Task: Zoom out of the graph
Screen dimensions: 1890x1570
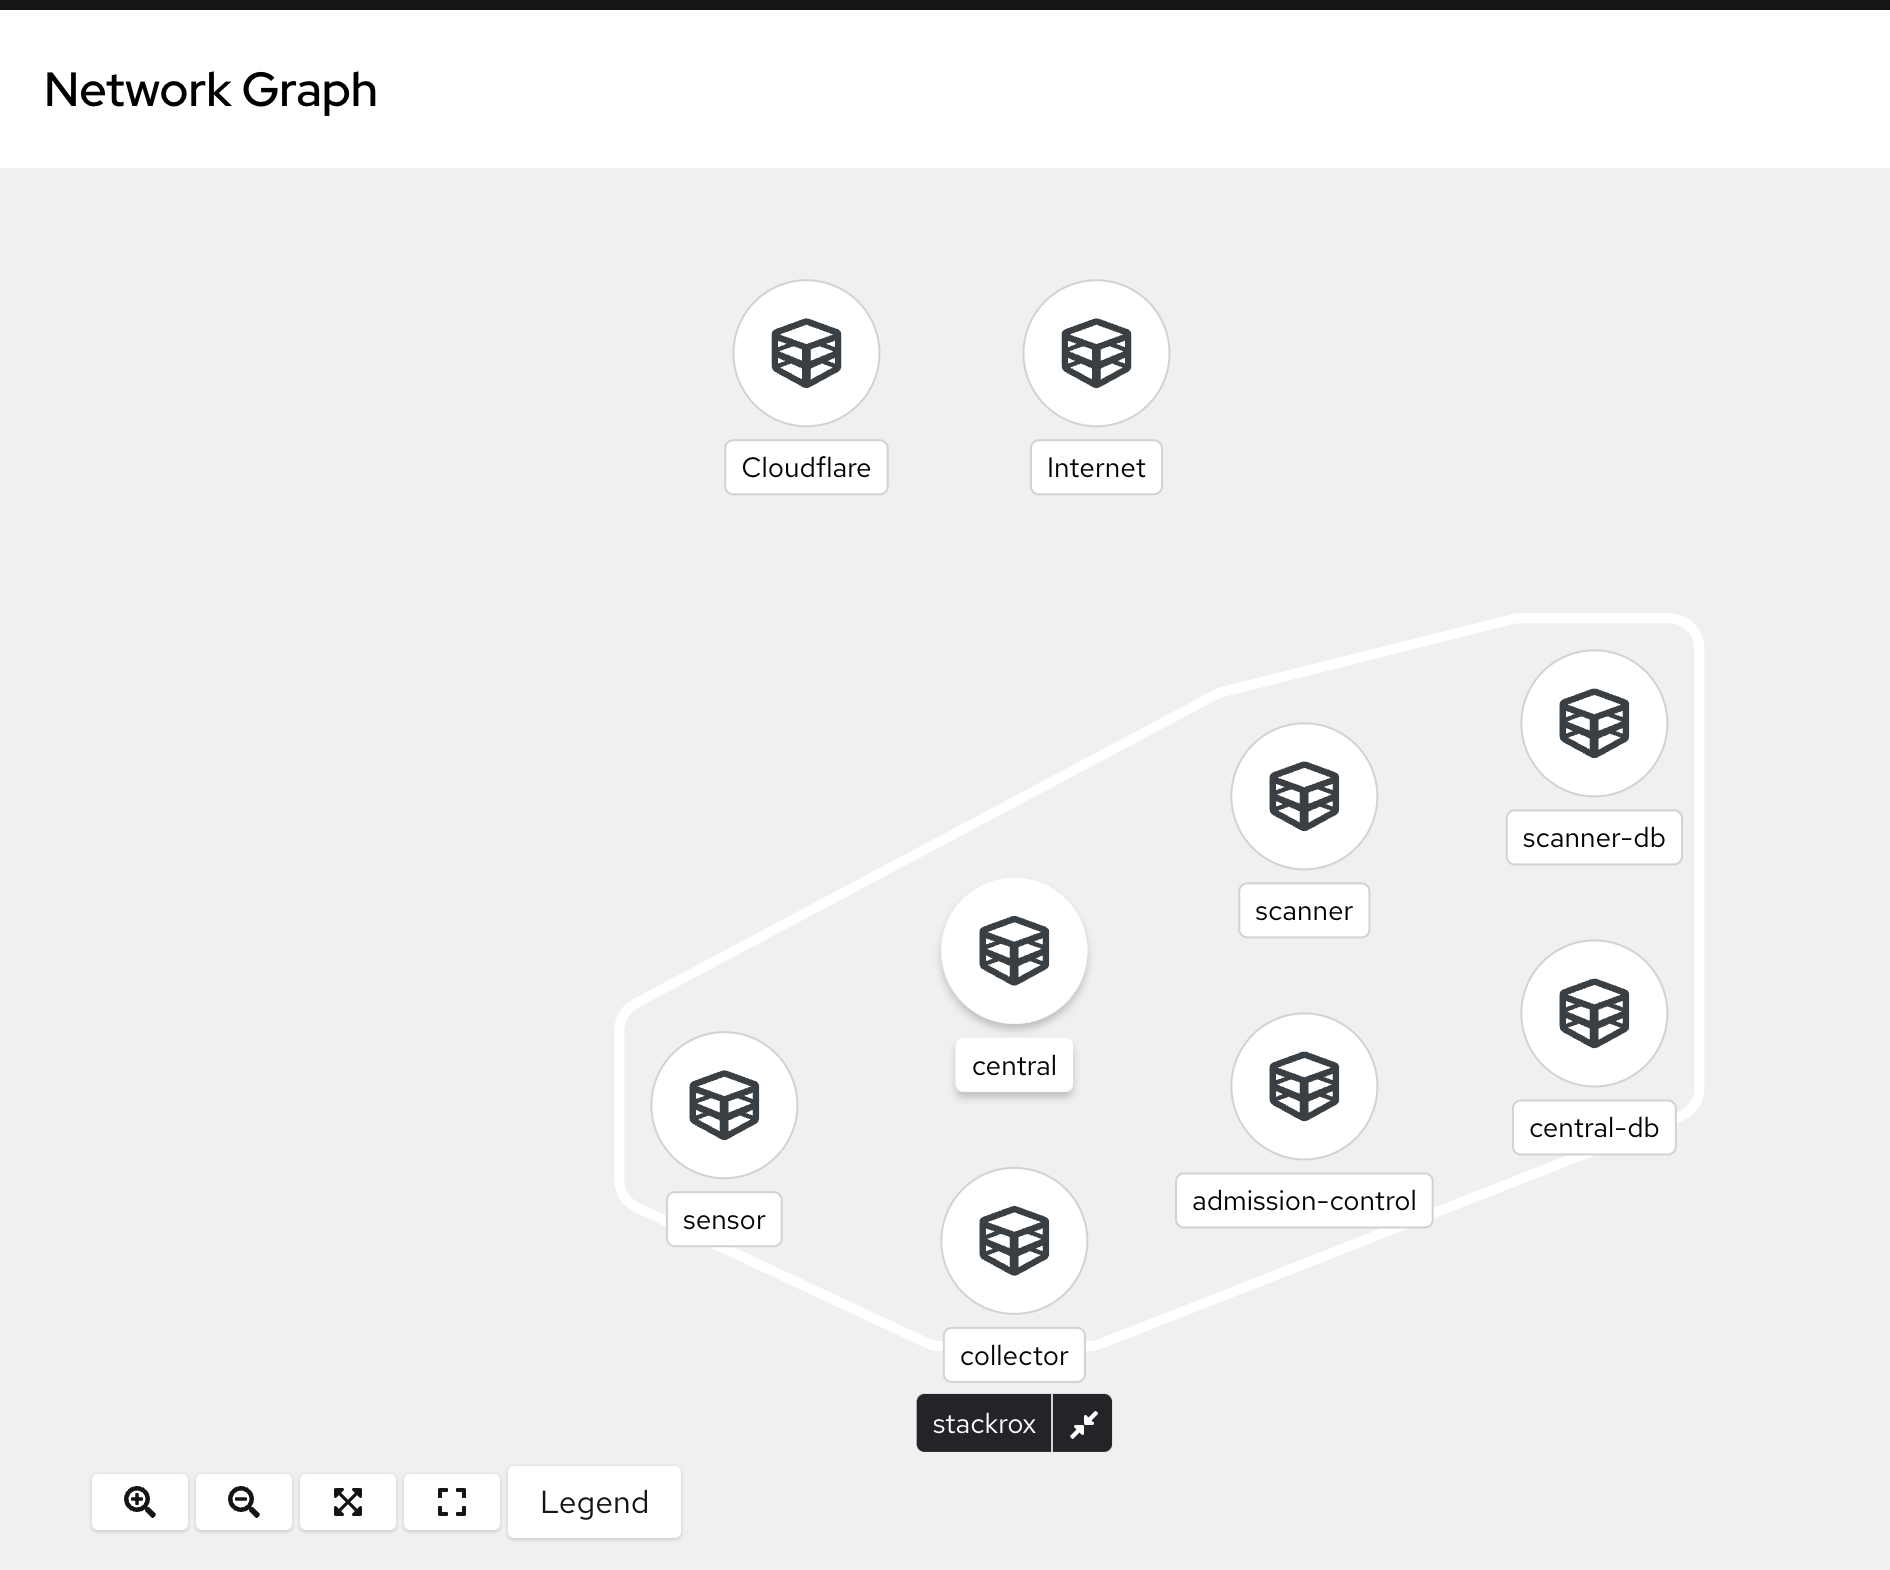Action: (244, 1502)
